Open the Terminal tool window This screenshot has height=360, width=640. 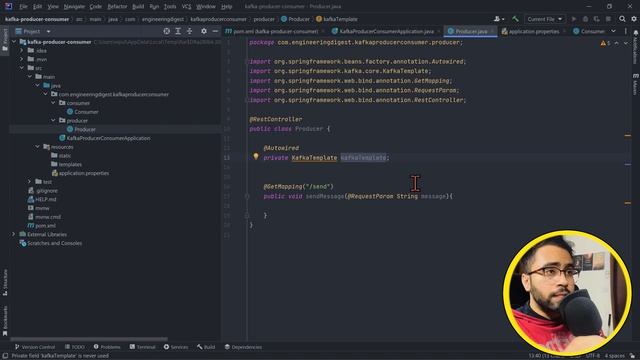click(142, 347)
